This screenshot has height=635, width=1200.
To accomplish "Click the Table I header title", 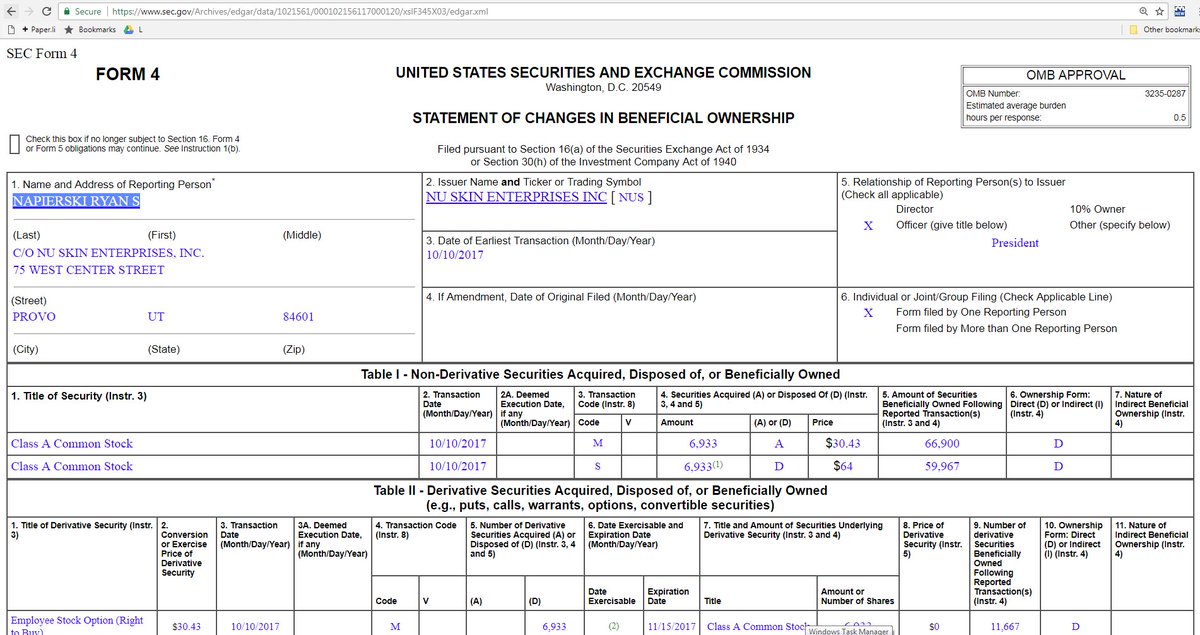I will tap(600, 375).
